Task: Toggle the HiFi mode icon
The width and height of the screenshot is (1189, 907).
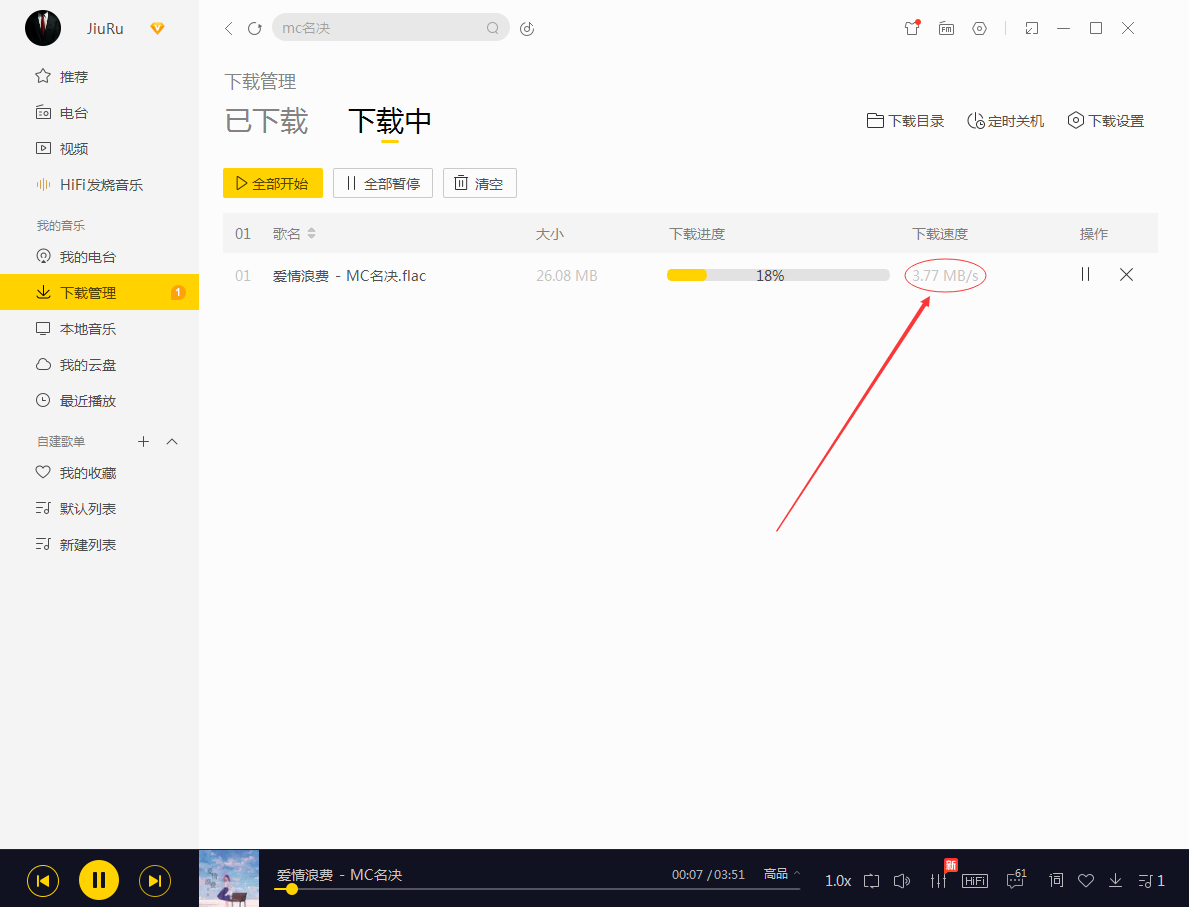Action: click(x=974, y=881)
